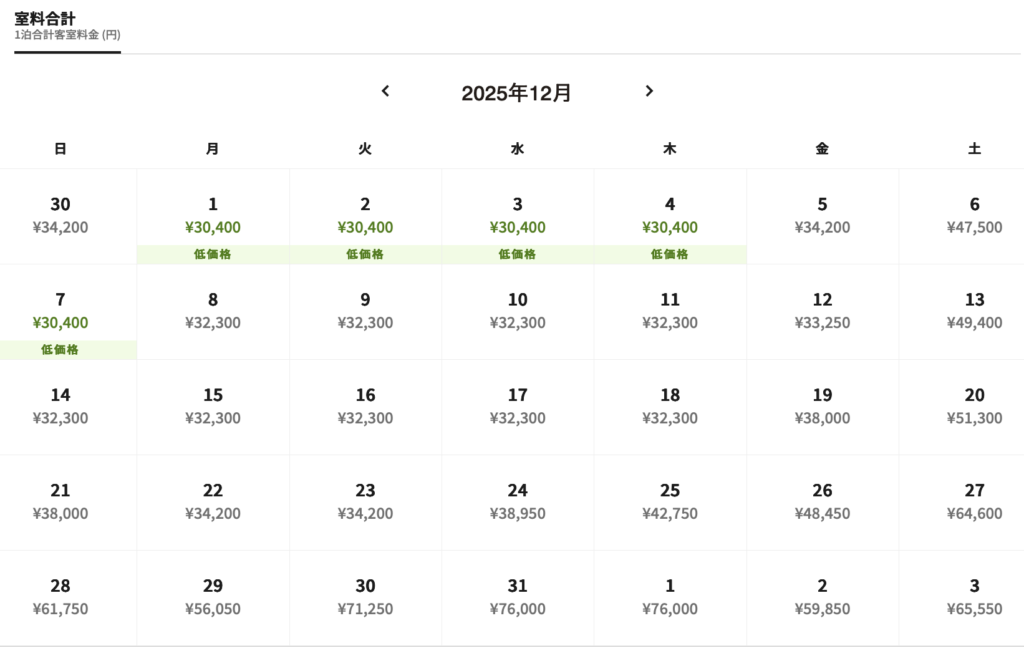Select December 30 priced ¥71,250
This screenshot has width=1024, height=656.
point(365,599)
